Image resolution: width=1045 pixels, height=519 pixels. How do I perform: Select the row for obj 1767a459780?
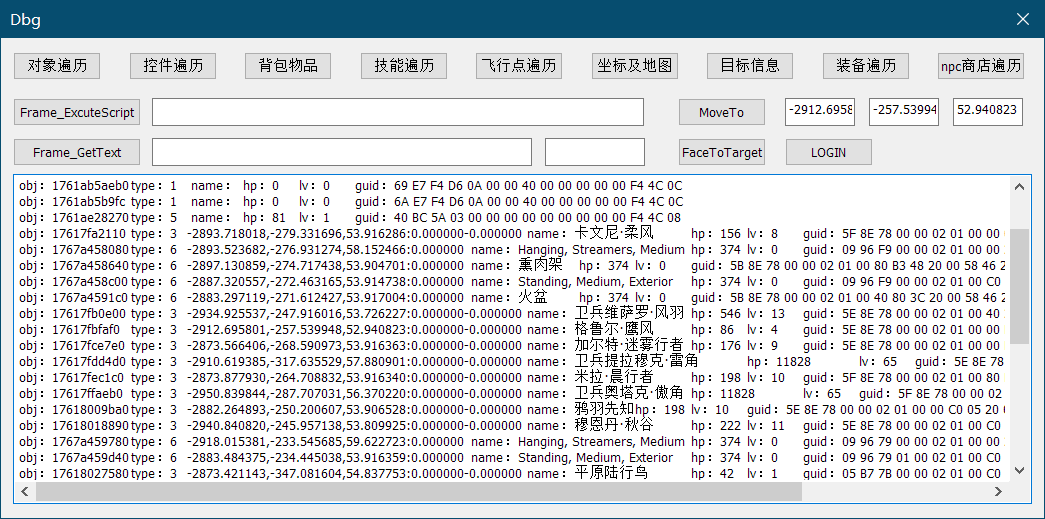click(512, 442)
